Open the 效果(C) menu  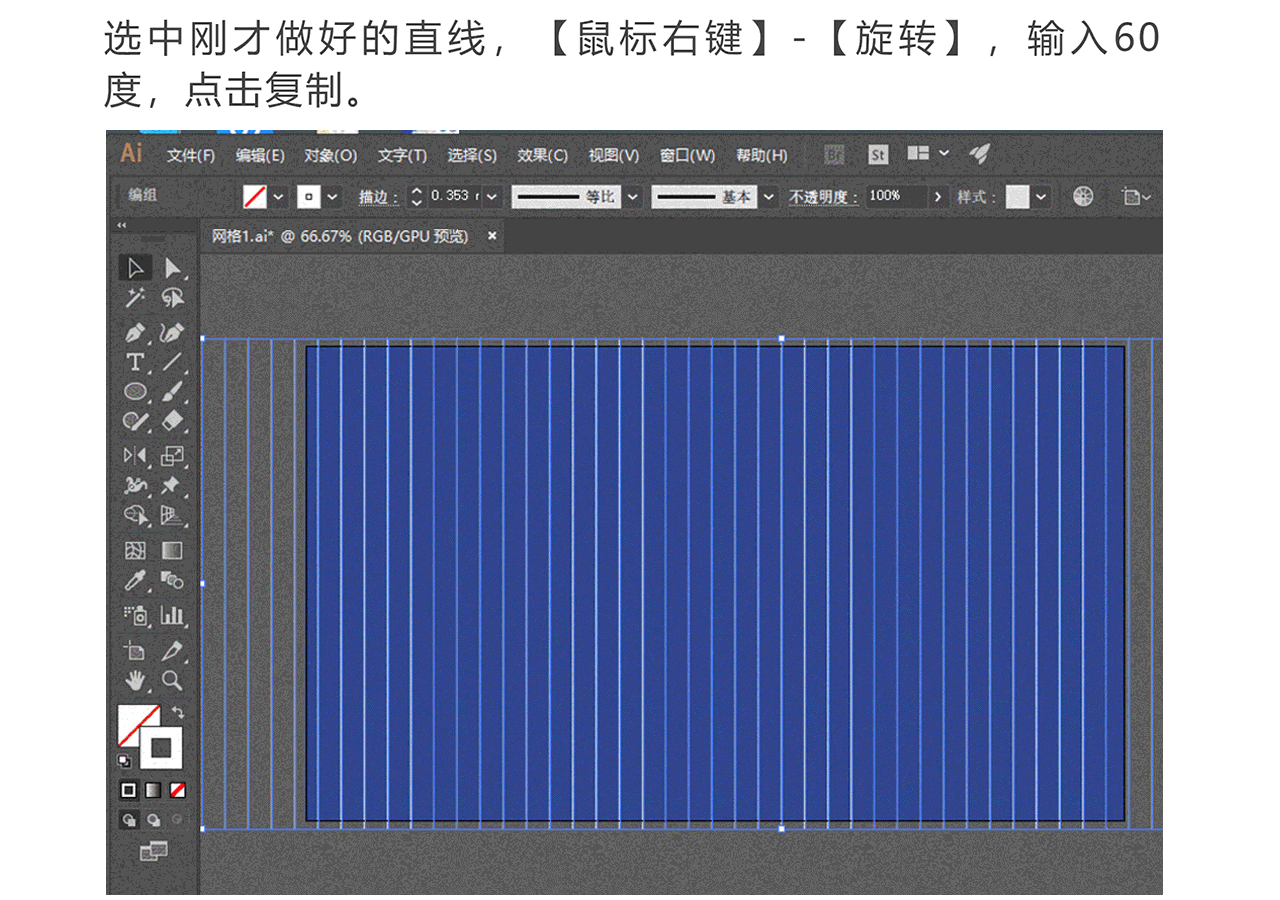[543, 156]
